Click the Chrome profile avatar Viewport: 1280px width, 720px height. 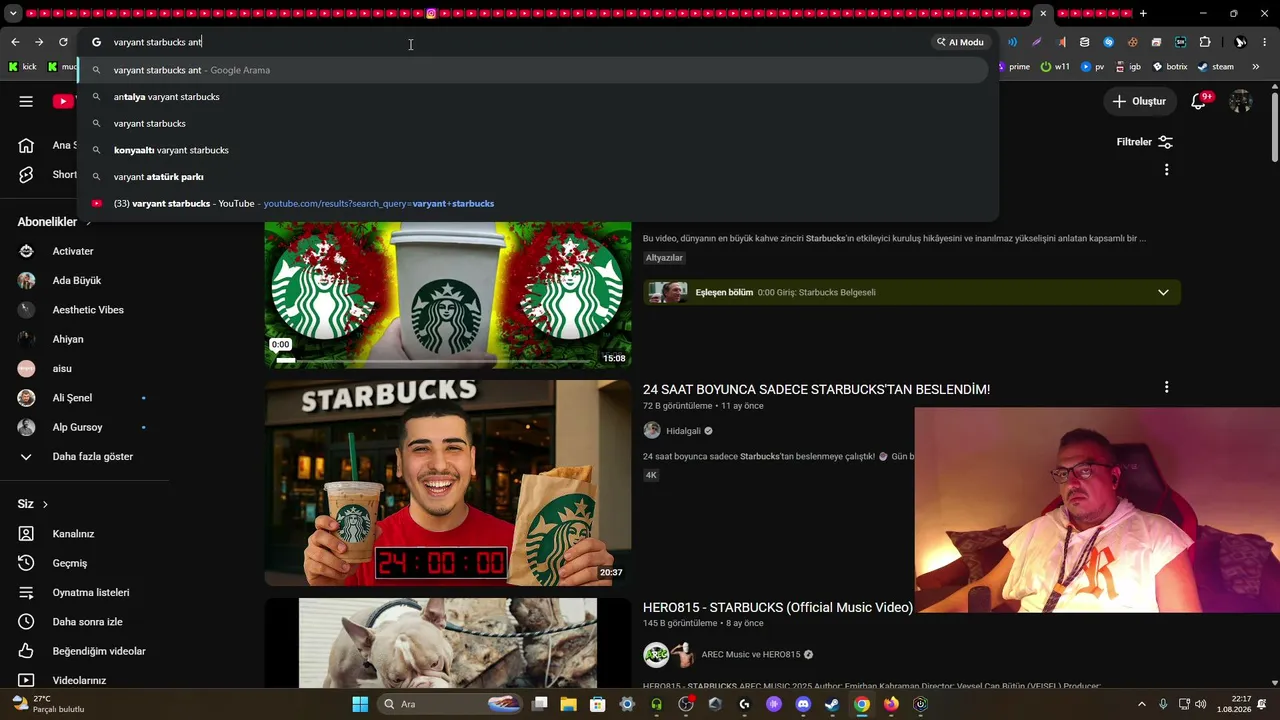click(x=1240, y=42)
